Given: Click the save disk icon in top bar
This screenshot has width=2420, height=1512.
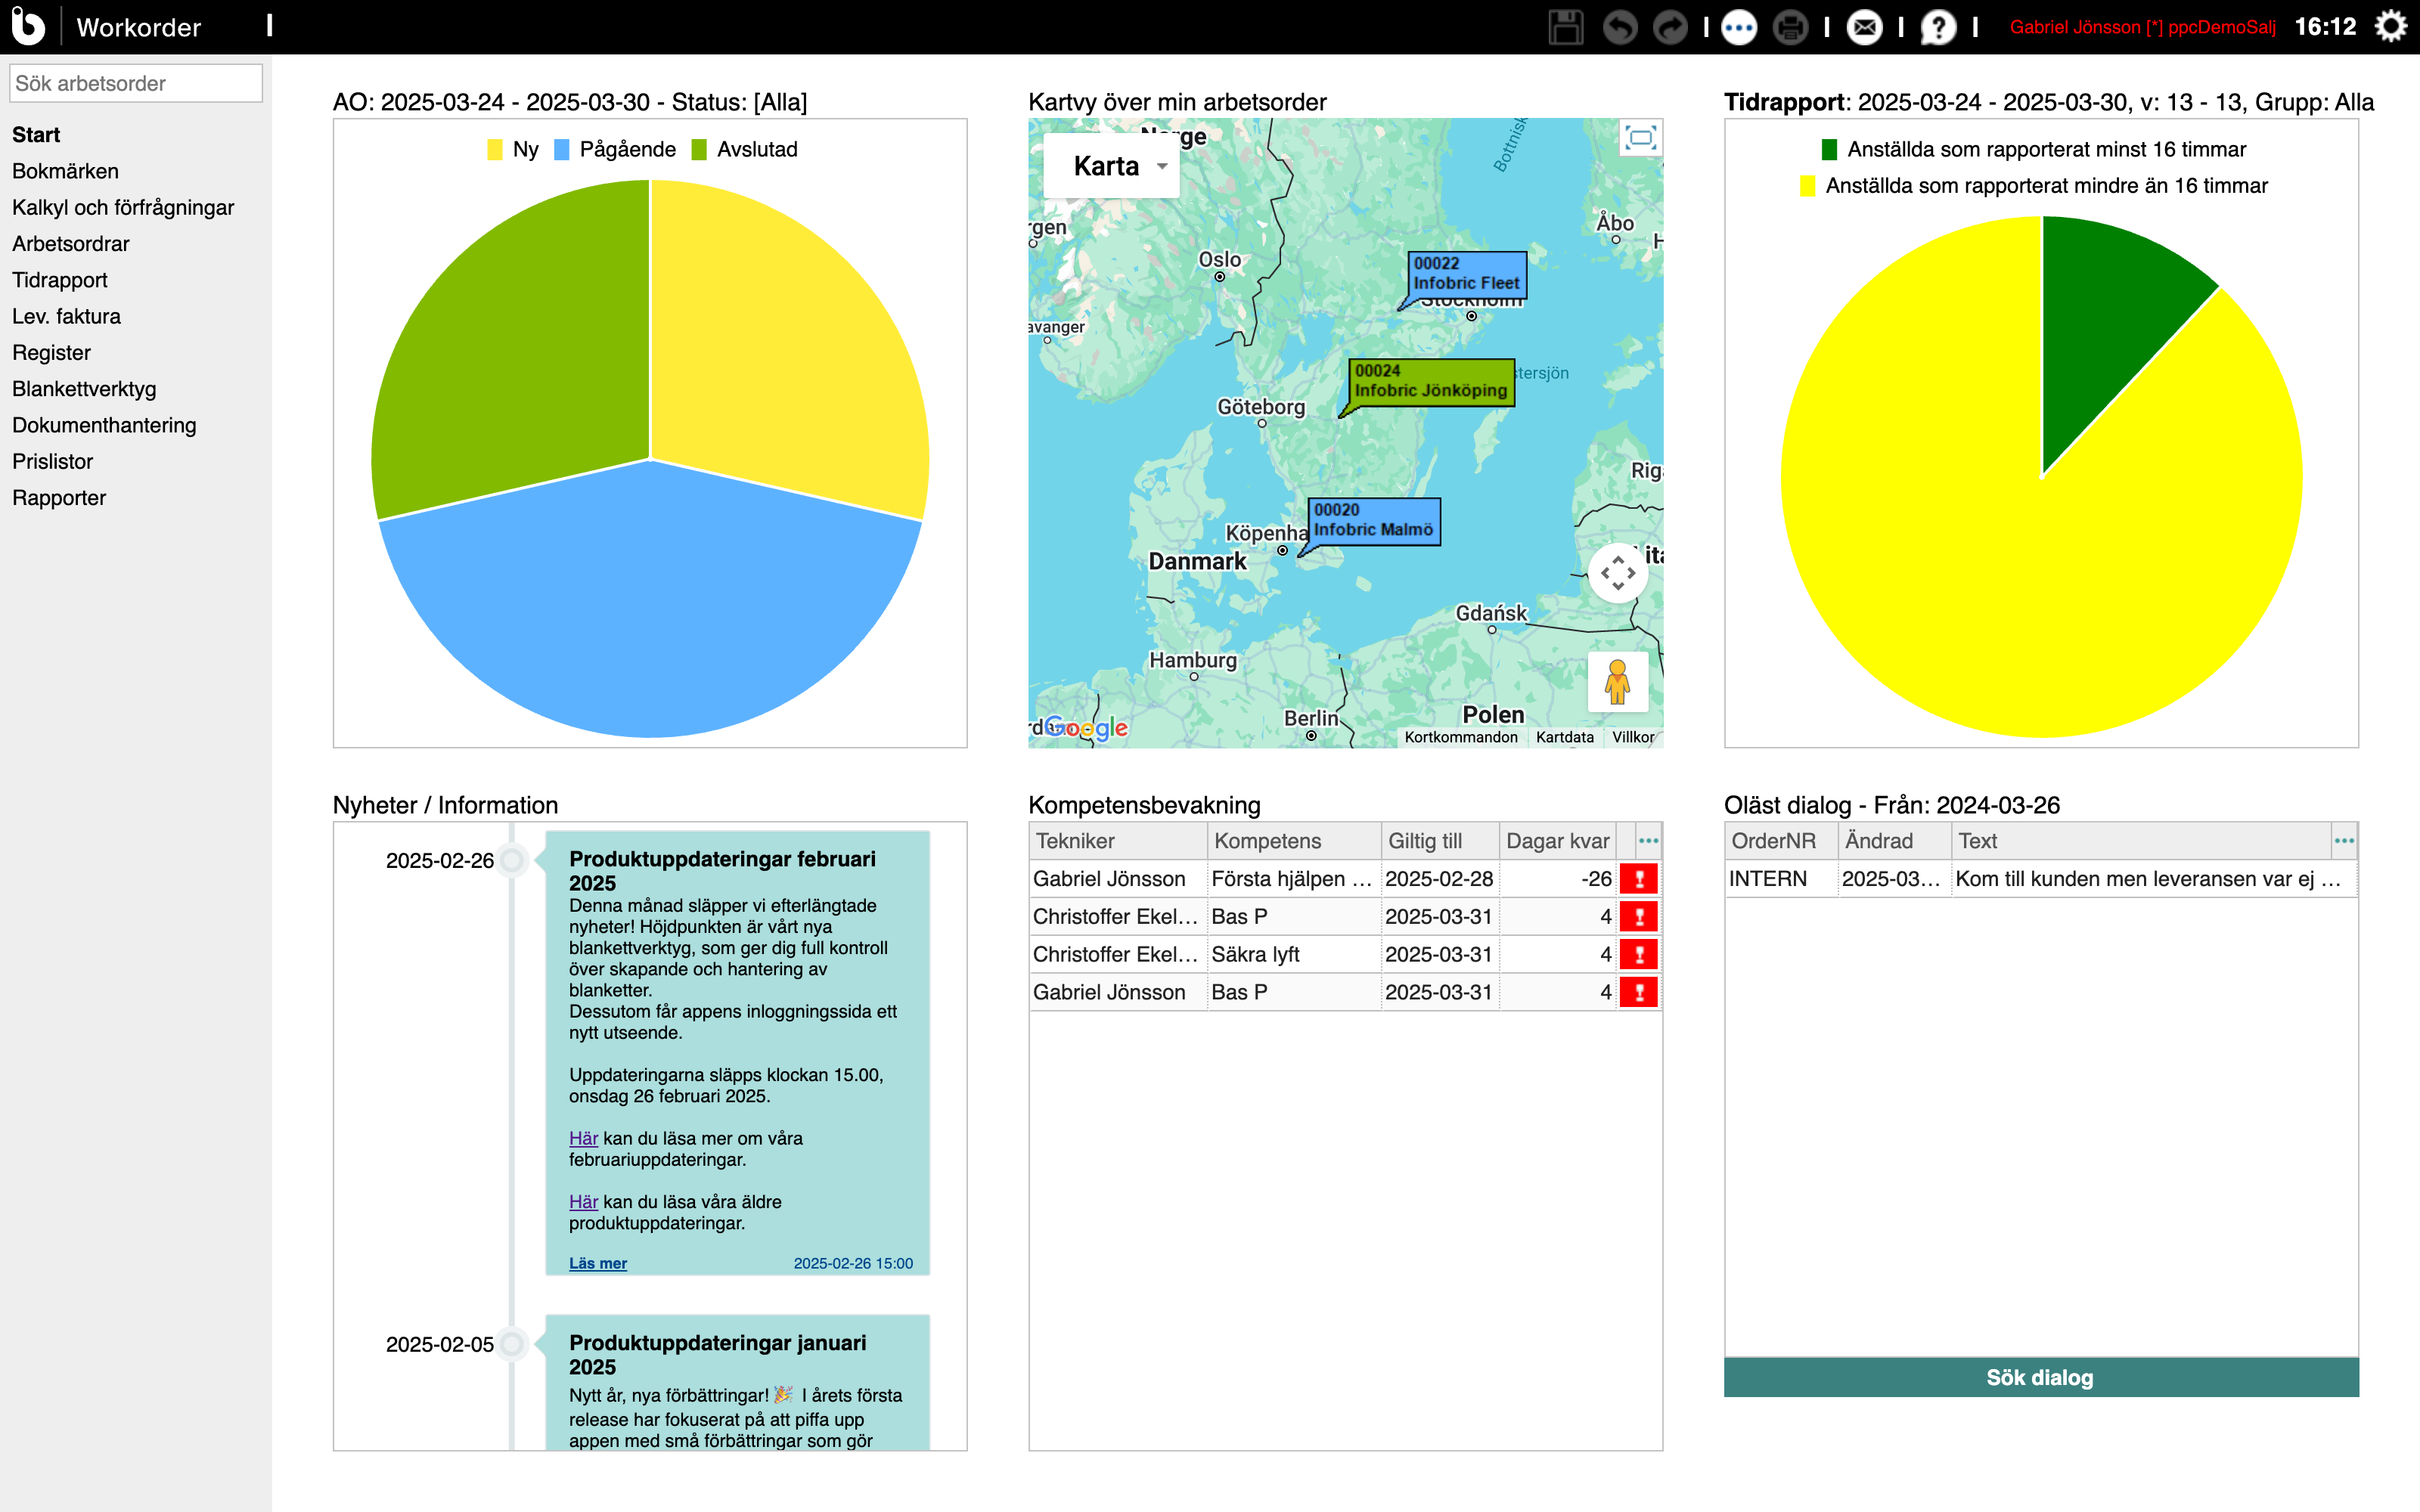Looking at the screenshot, I should click(x=1565, y=27).
